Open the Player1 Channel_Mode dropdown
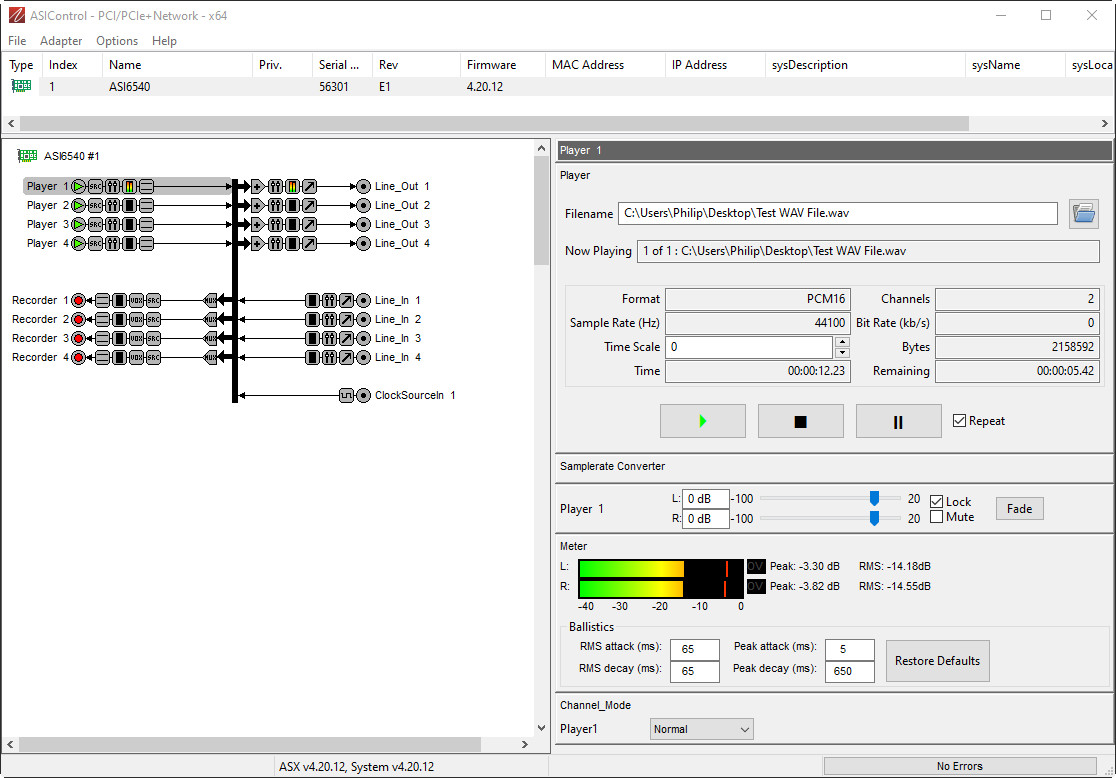The height and width of the screenshot is (778, 1116). pos(701,729)
